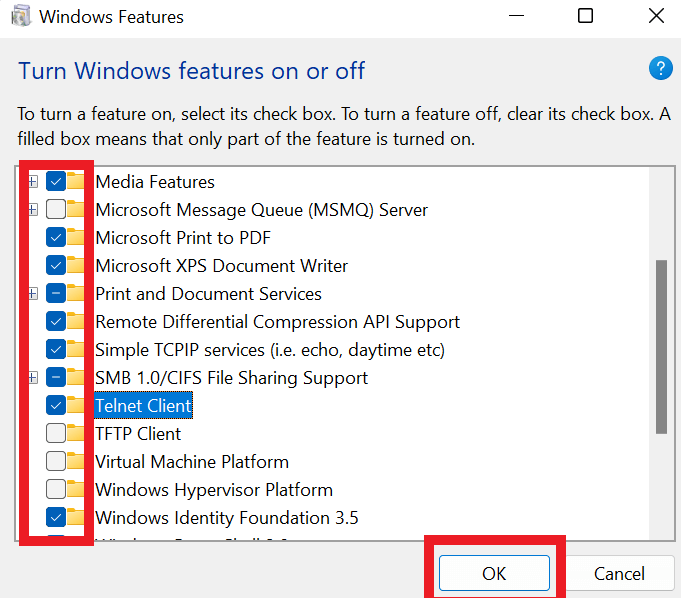
Task: Enable the TFTP Client checkbox
Action: 56,434
